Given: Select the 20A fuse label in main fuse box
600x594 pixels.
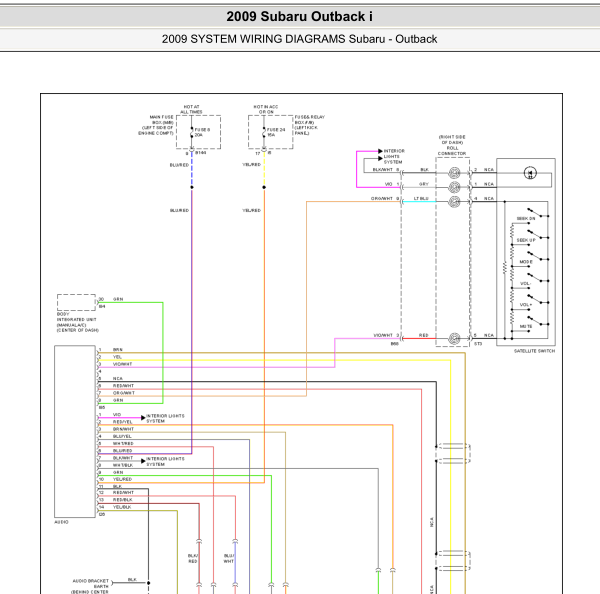Looking at the screenshot, I should [x=199, y=135].
